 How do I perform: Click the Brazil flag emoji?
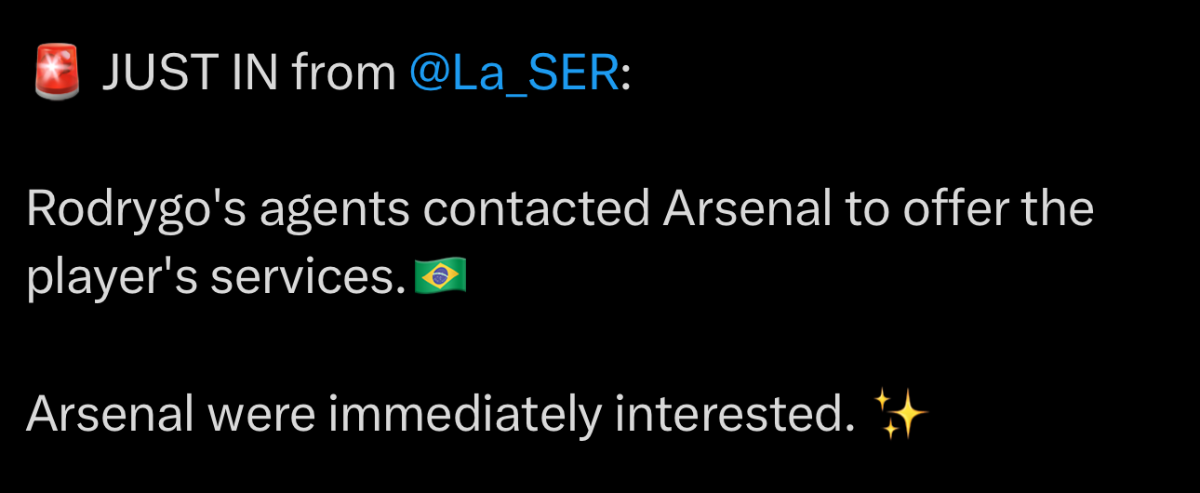(x=441, y=277)
